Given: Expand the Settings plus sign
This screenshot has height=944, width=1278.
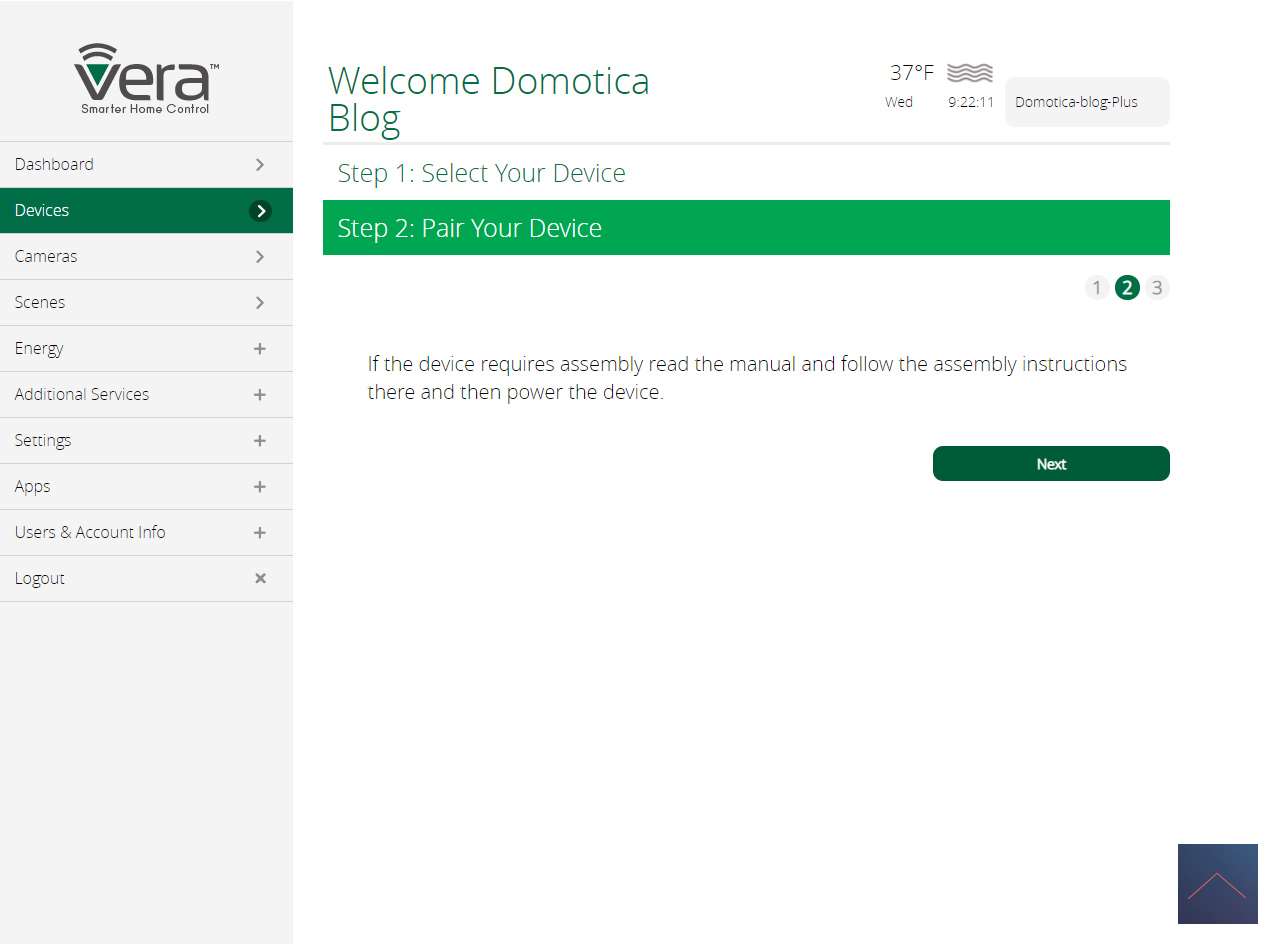Looking at the screenshot, I should [260, 440].
